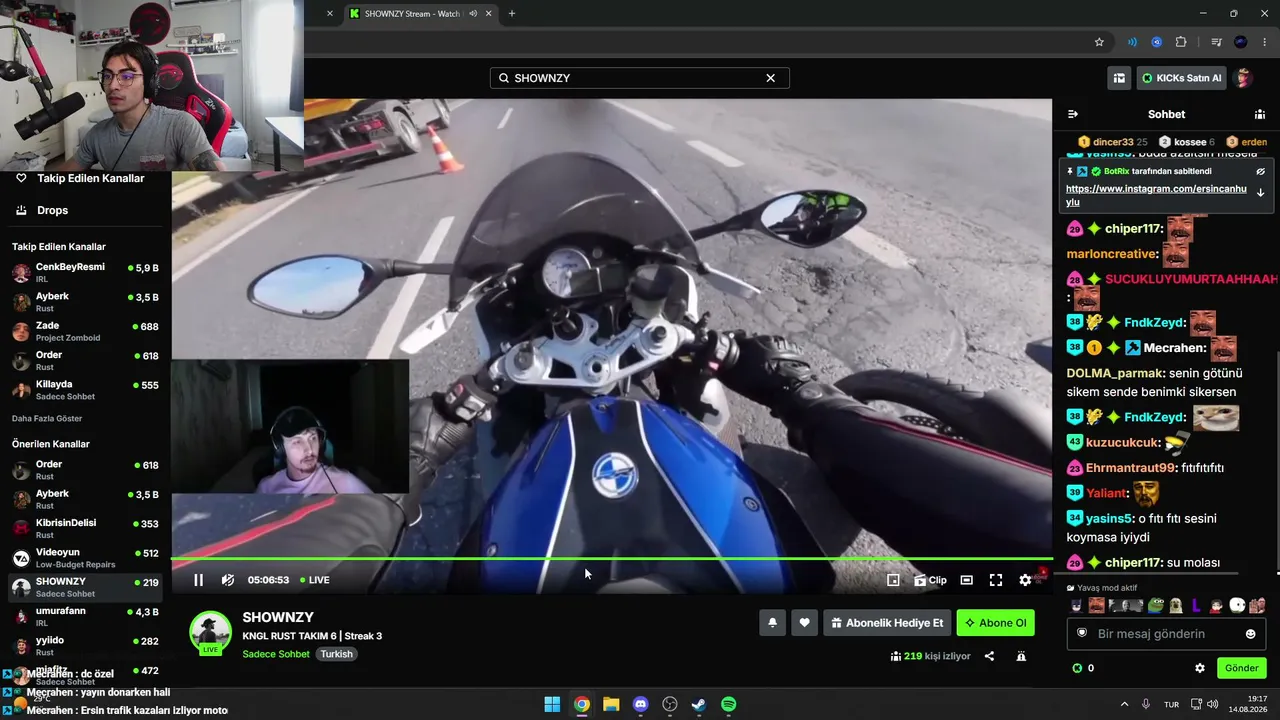Switch to SHOWNZY Stream browser tab
1280x720 pixels.
point(420,14)
